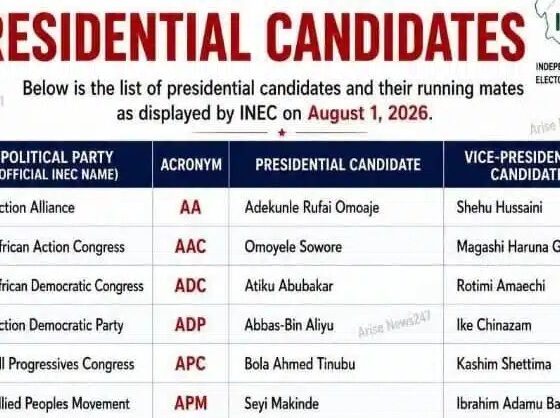Viewport: 560px width, 418px height.
Task: Select candidate Omoyele Sowore
Action: coord(293,247)
